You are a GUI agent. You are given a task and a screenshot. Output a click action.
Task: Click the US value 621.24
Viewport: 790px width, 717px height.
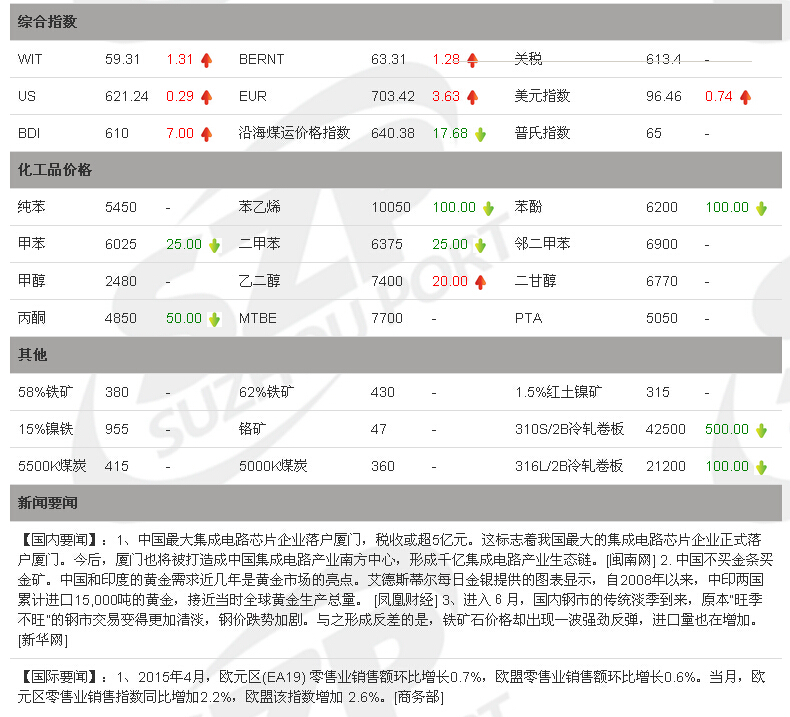126,96
